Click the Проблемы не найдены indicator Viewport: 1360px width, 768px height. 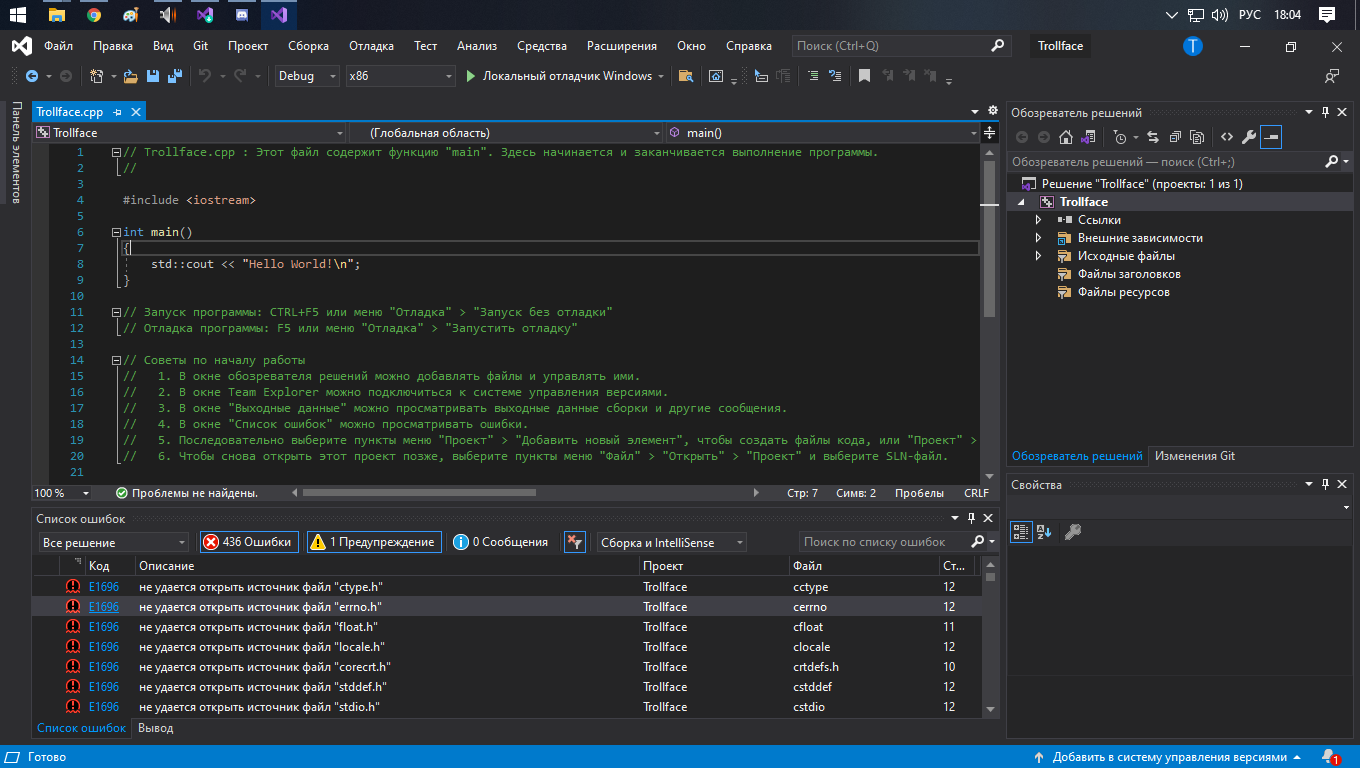pyautogui.click(x=187, y=493)
